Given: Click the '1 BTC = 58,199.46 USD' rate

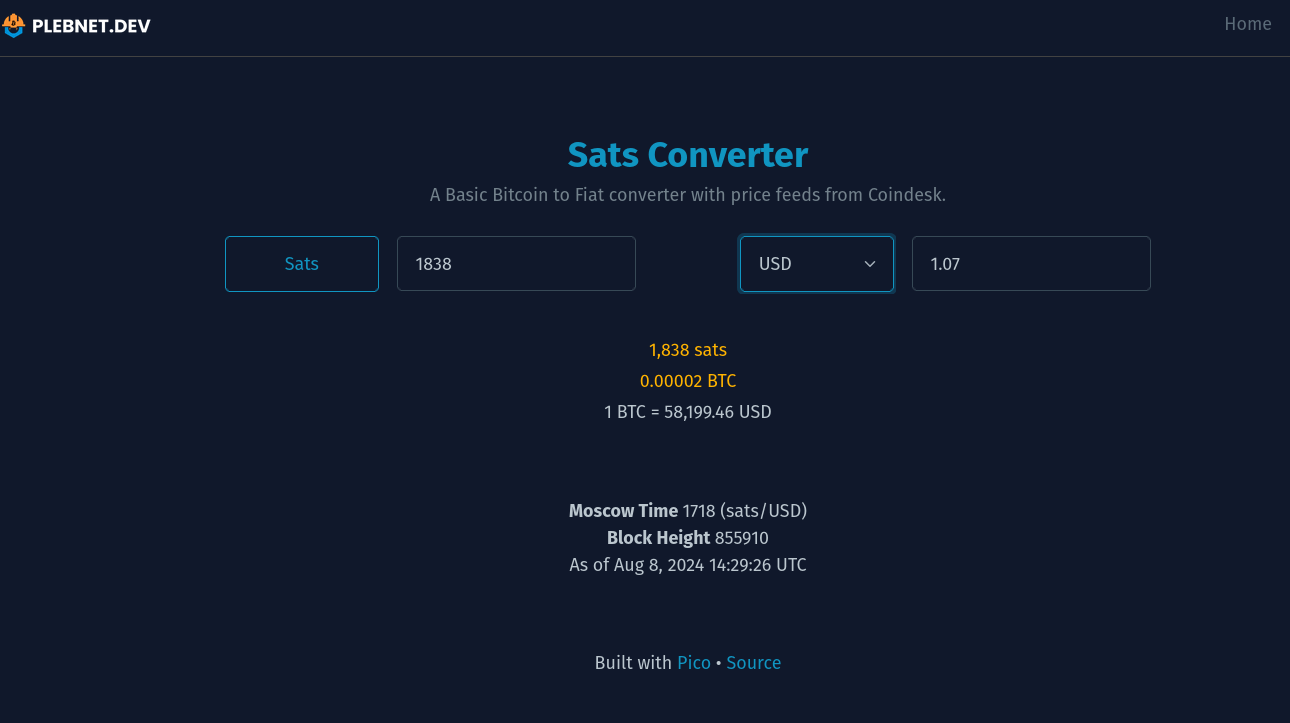Looking at the screenshot, I should 688,412.
